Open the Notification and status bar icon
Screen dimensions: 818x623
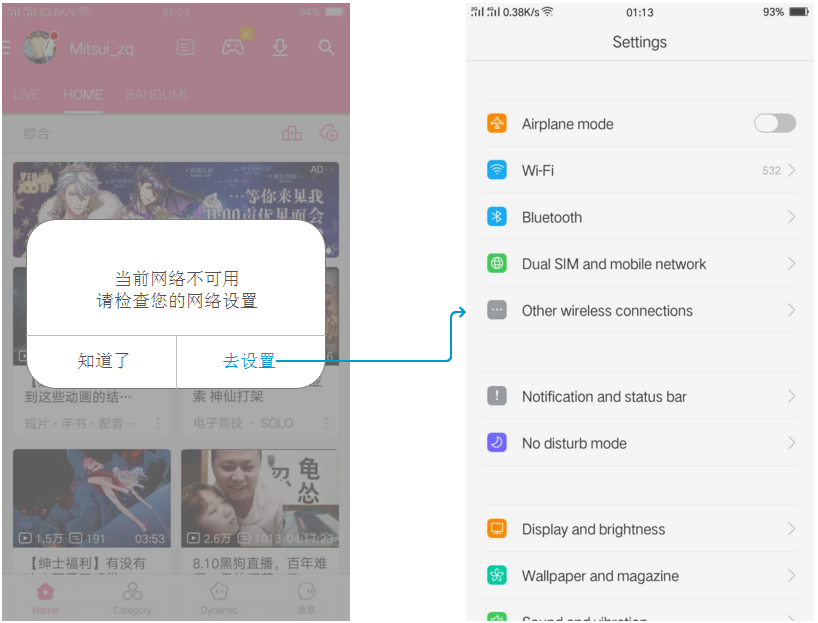497,397
